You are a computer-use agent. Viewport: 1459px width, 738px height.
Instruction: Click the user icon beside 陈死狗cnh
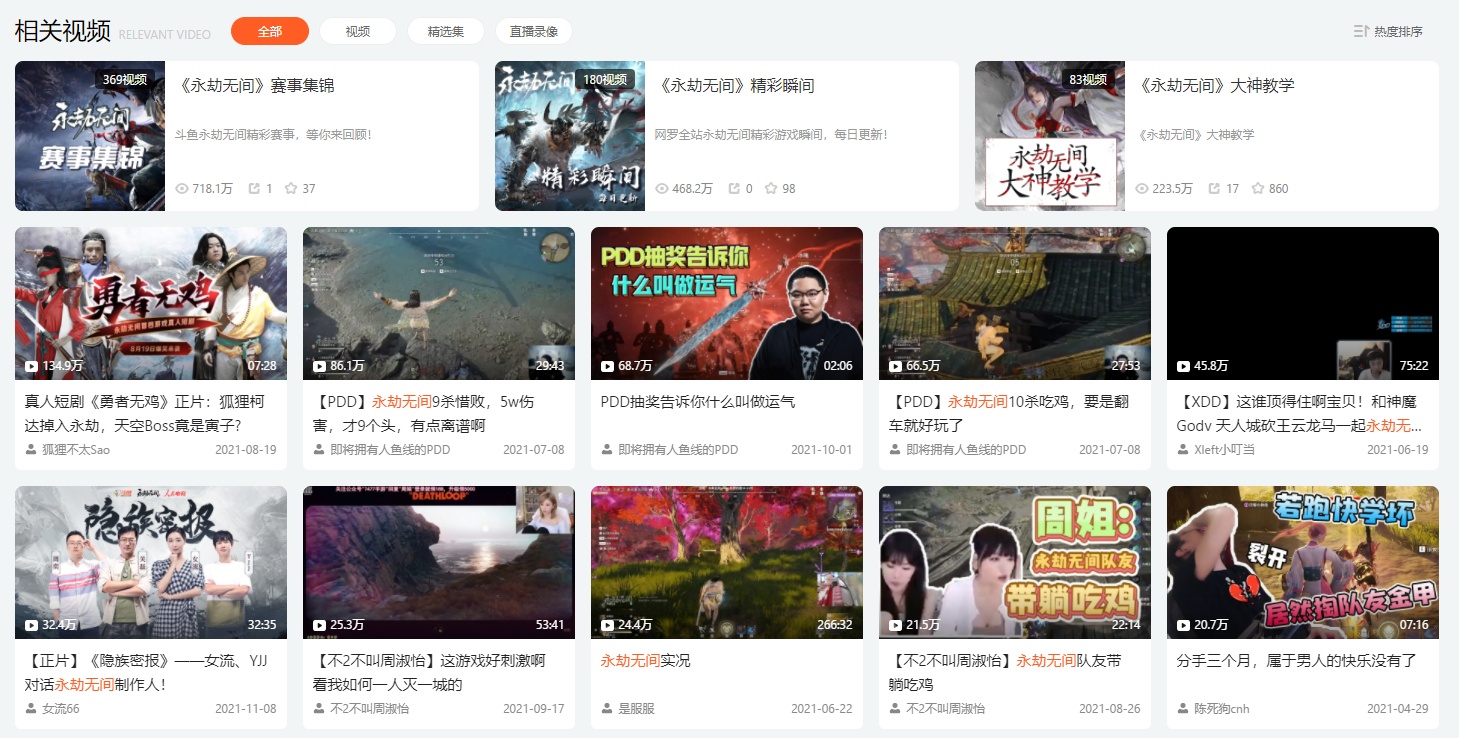pos(1184,708)
